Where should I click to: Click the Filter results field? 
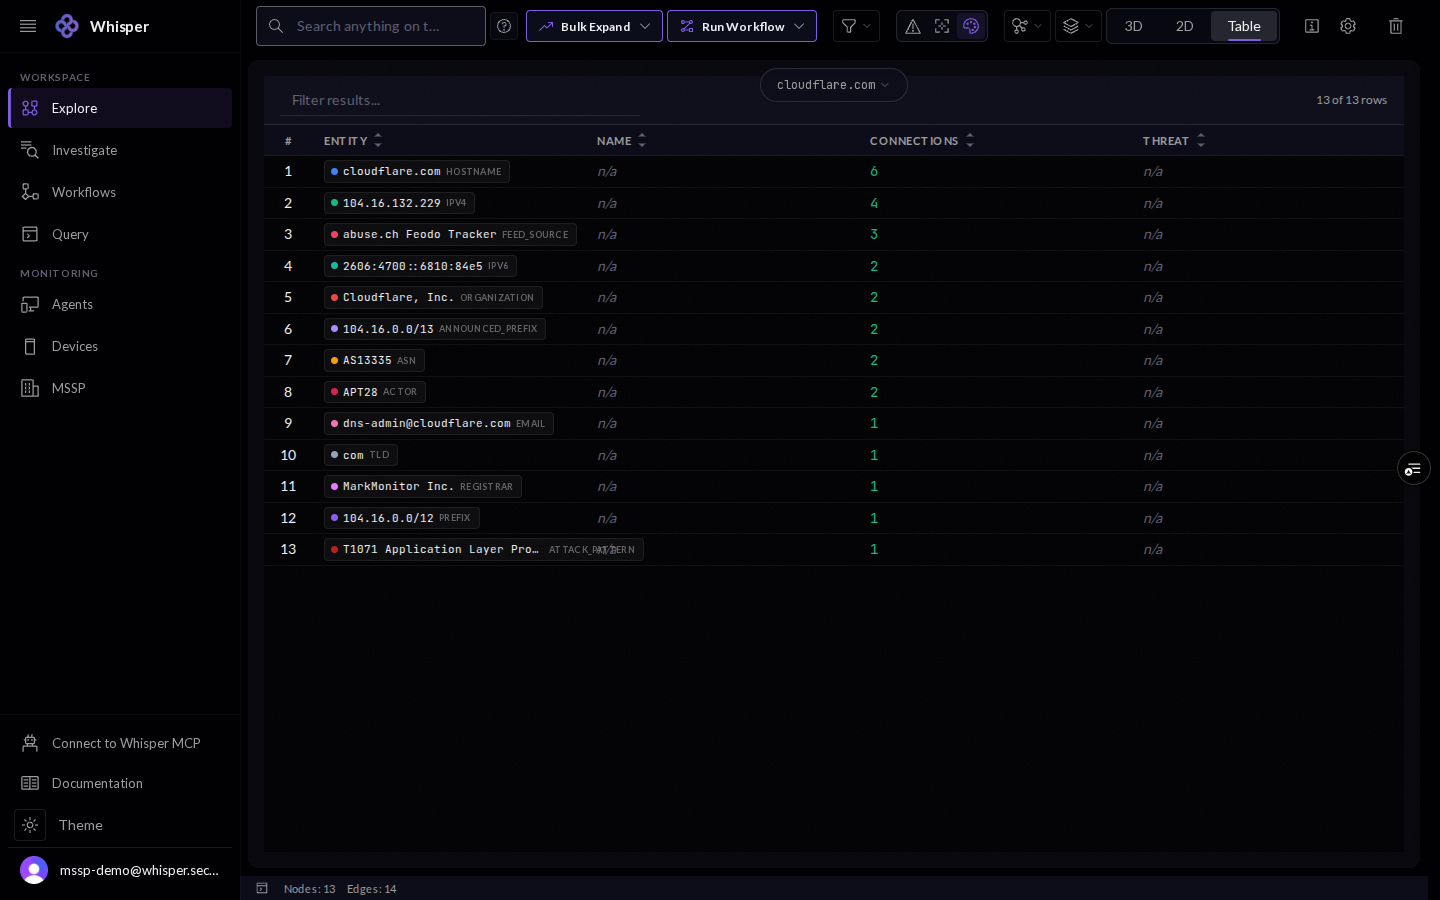click(x=460, y=100)
